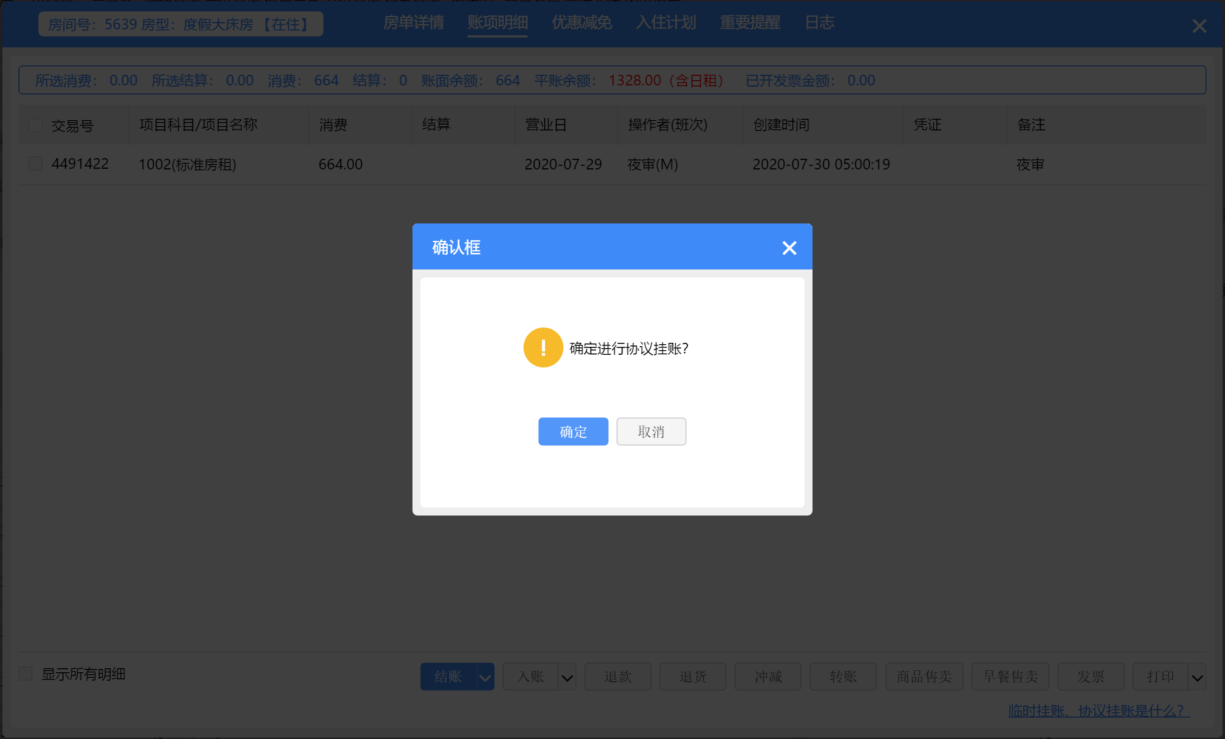Click the 退款 button

(618, 677)
